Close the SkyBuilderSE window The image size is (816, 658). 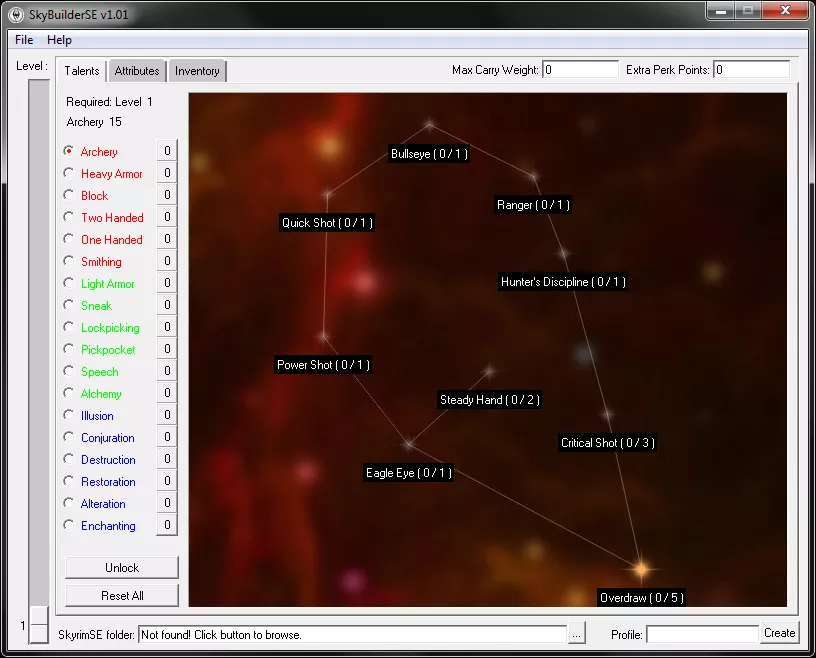[x=785, y=10]
